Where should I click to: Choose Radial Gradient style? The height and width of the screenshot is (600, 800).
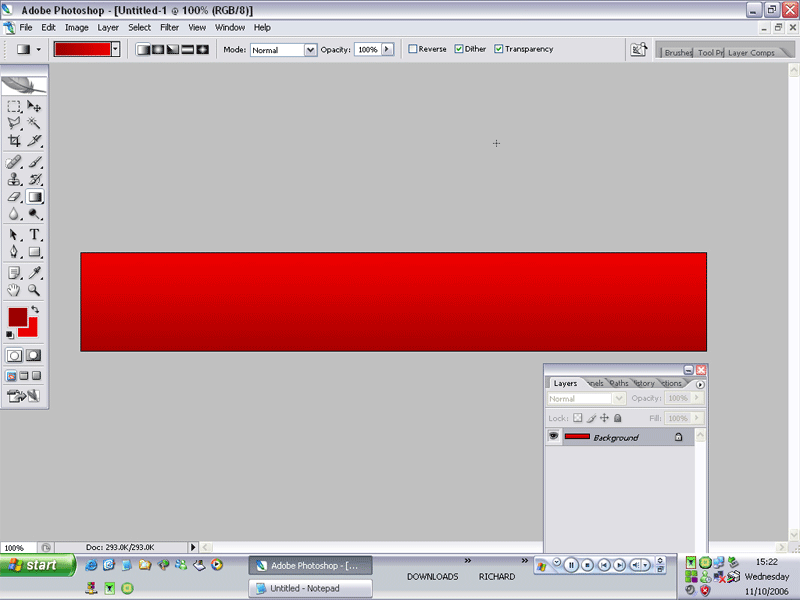[158, 49]
